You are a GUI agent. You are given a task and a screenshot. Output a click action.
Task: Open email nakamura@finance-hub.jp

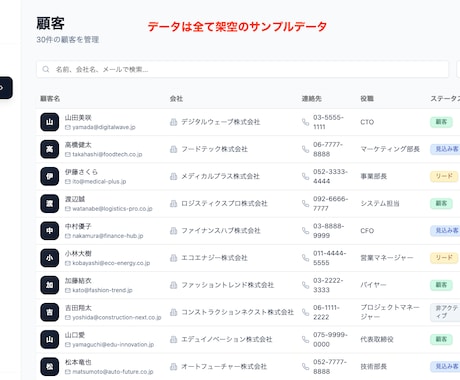pyautogui.click(x=108, y=236)
